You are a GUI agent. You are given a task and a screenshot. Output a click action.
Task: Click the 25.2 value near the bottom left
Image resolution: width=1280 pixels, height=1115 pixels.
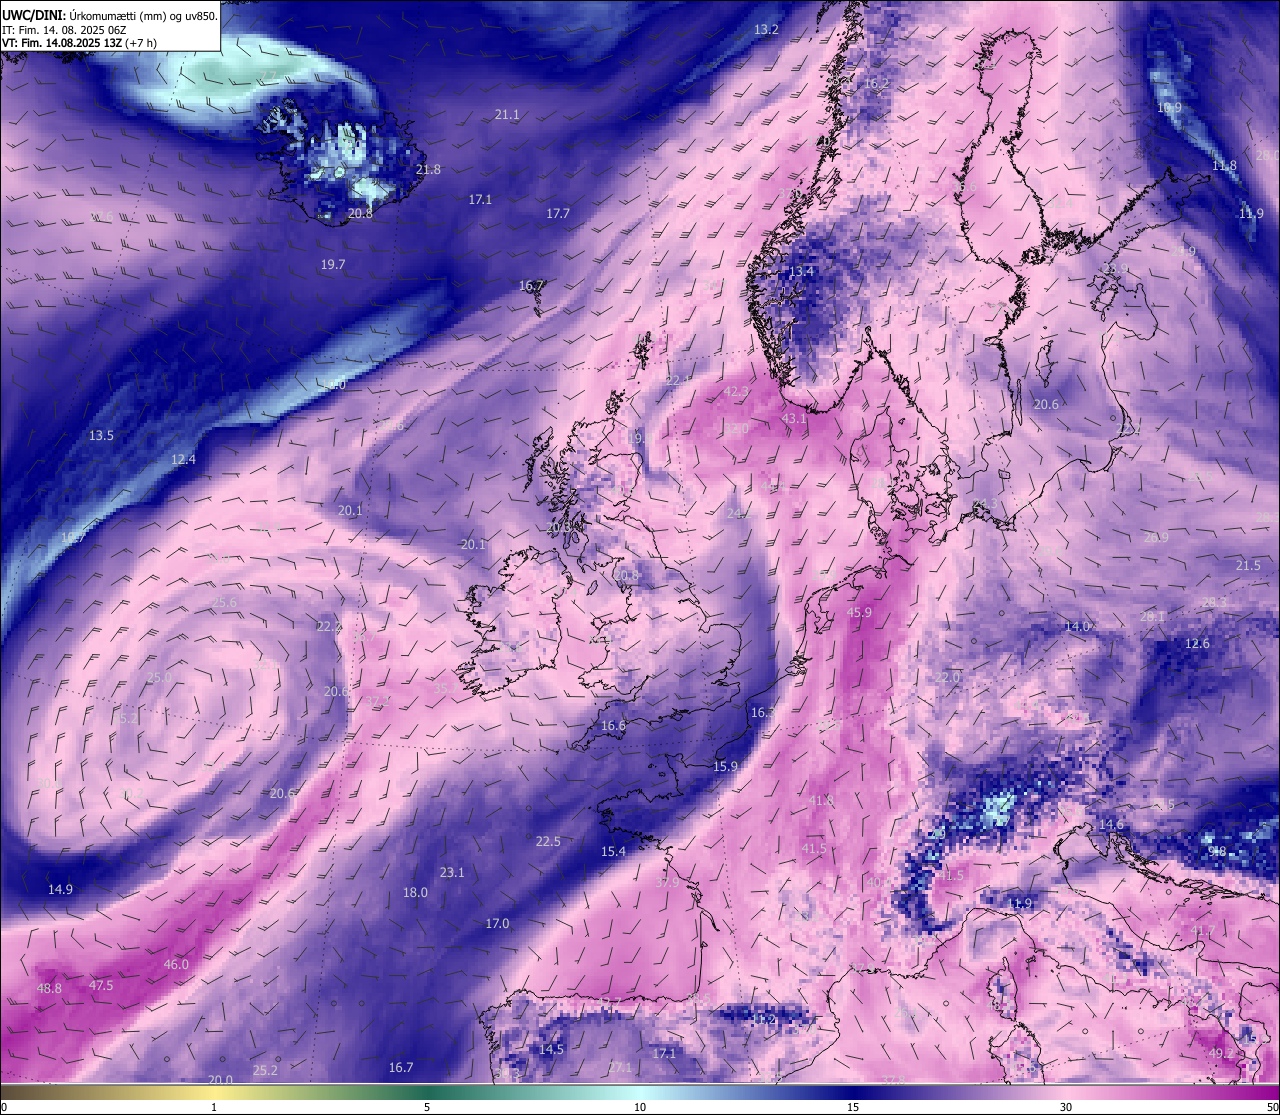265,1071
